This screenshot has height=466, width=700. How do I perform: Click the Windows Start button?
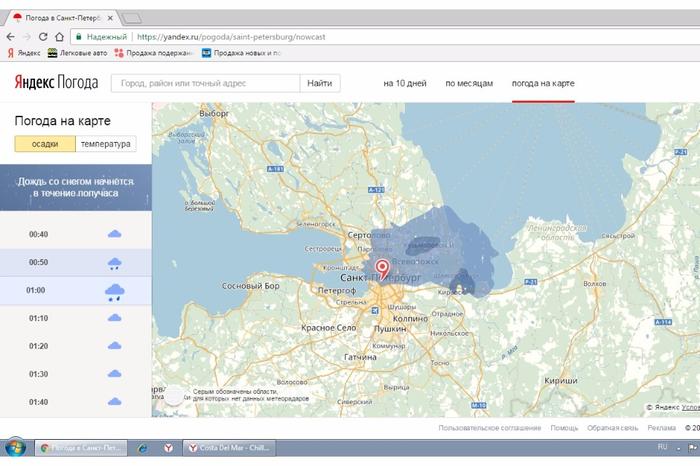point(14,449)
